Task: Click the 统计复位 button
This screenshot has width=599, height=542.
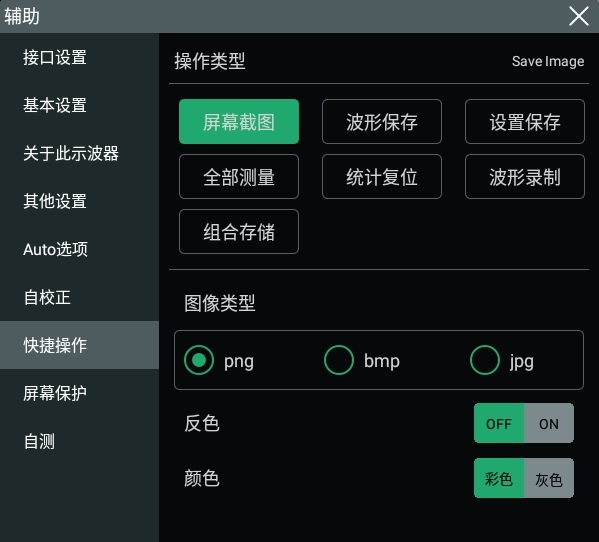Action: coord(382,176)
